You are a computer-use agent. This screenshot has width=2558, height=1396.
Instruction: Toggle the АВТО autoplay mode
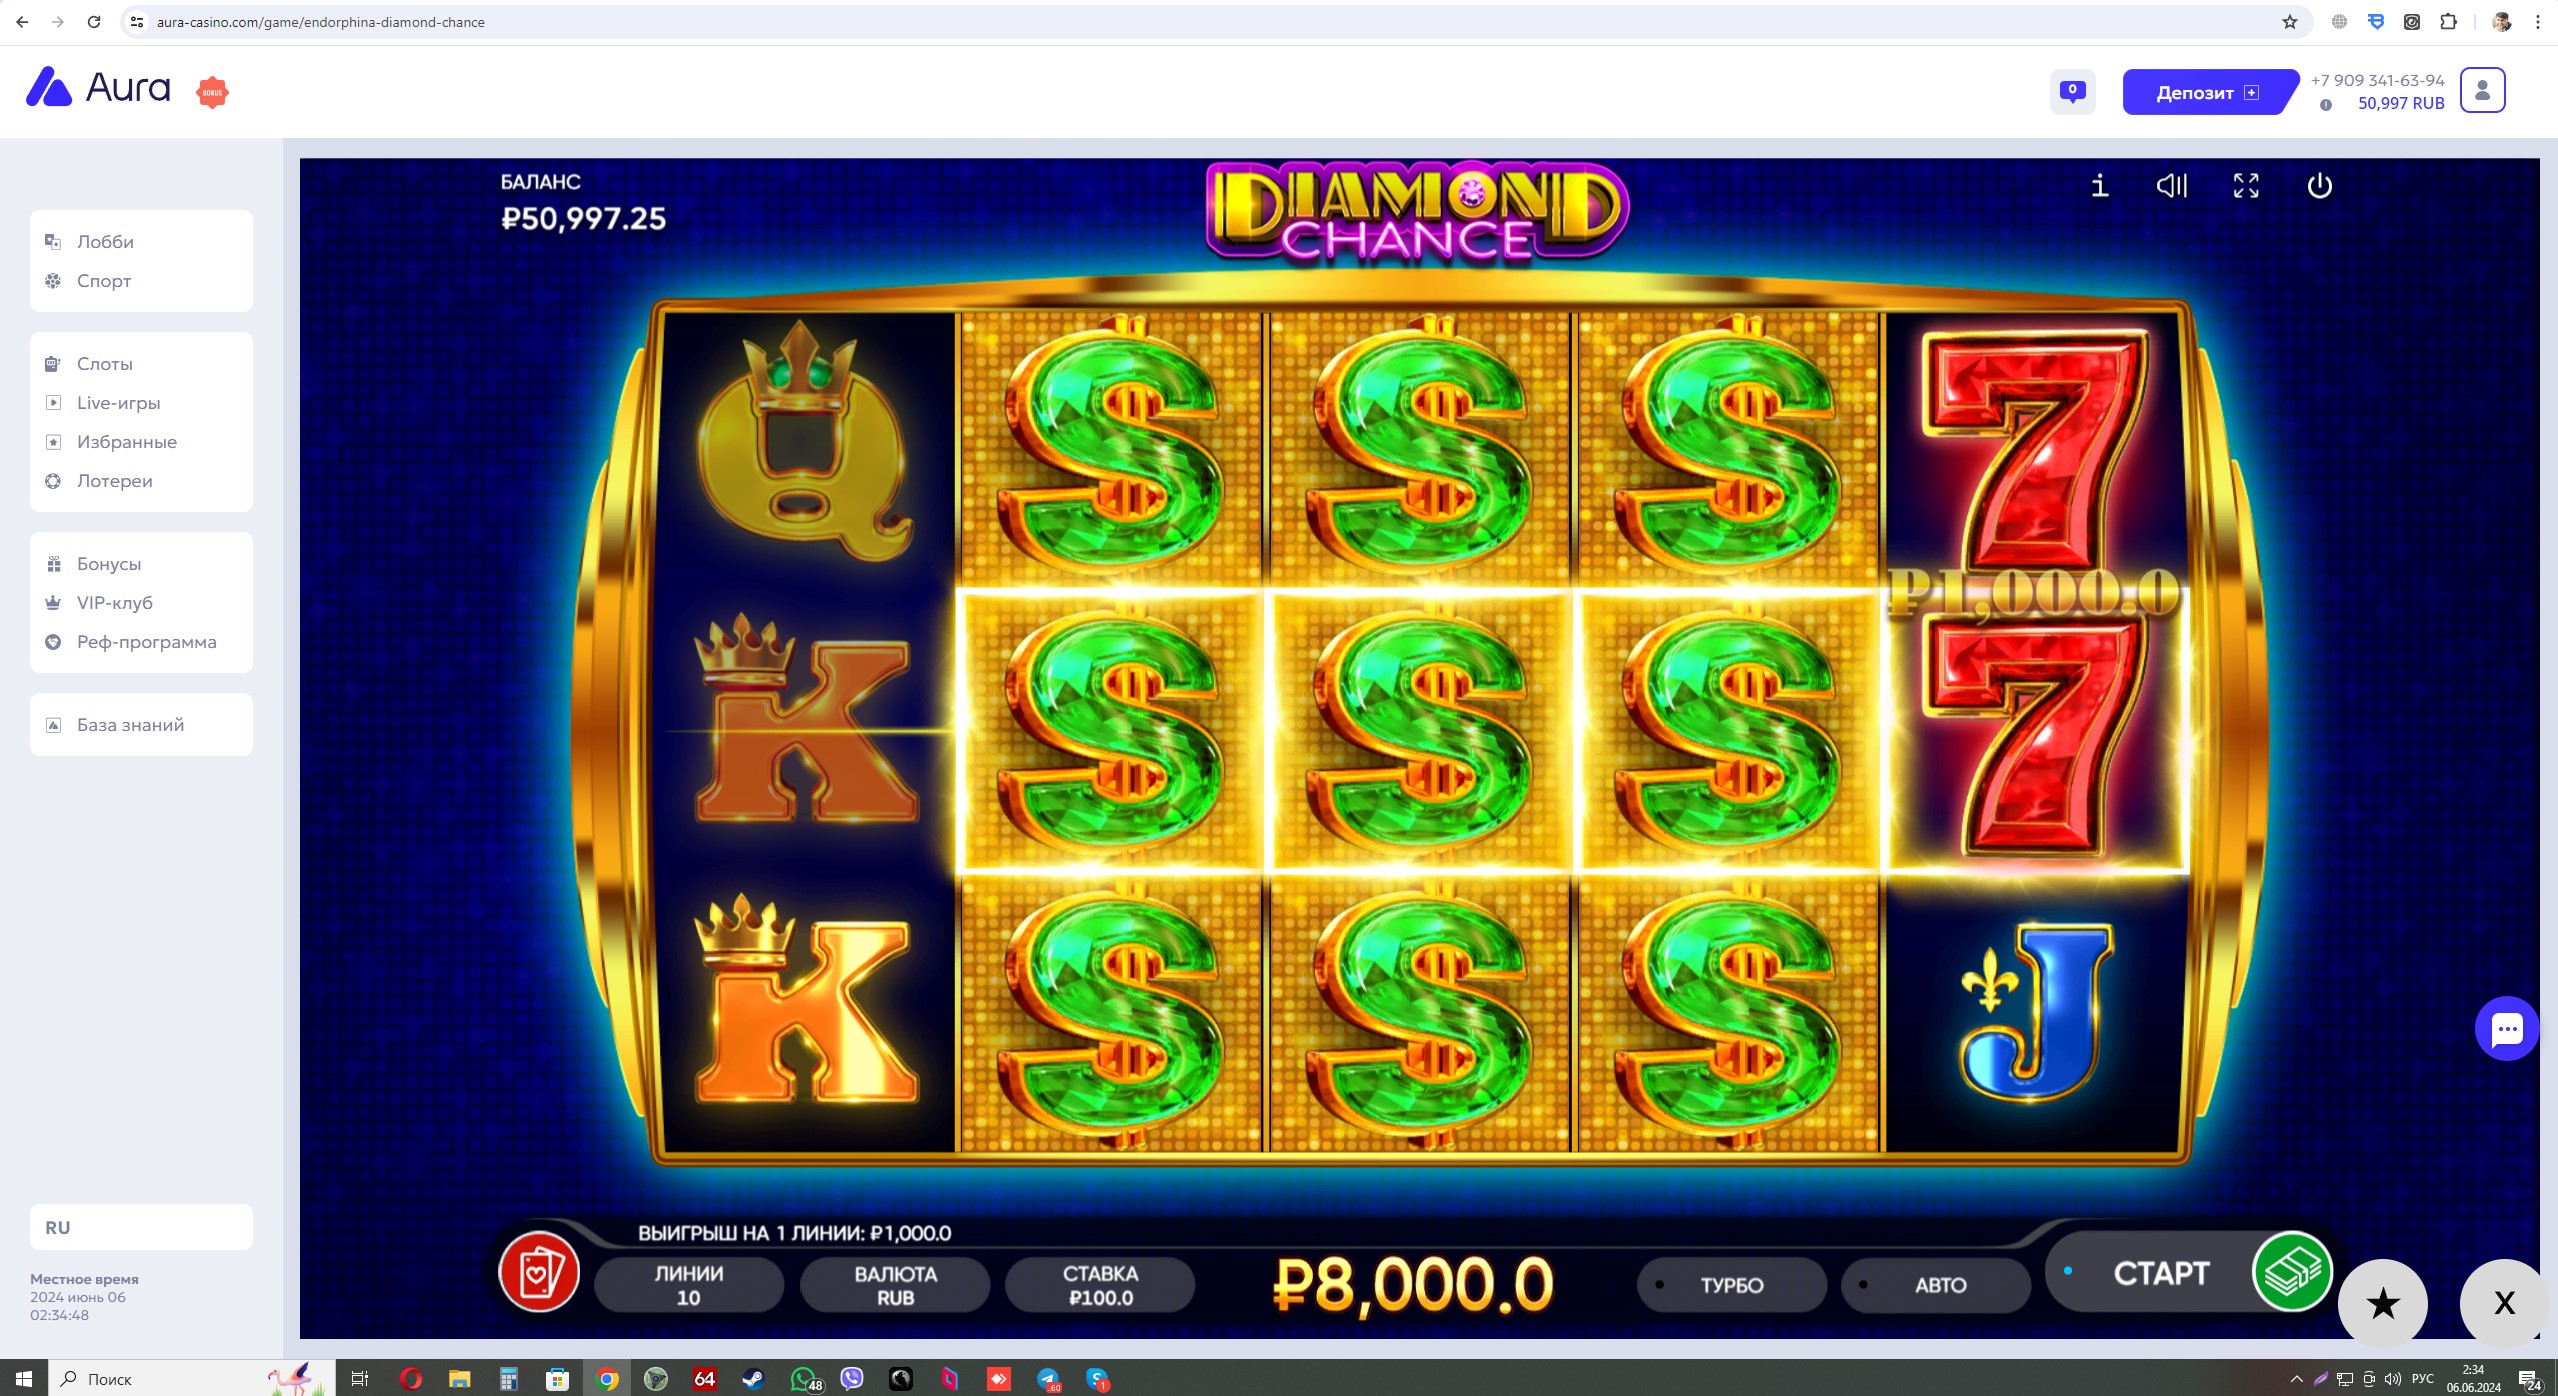coord(1936,1285)
